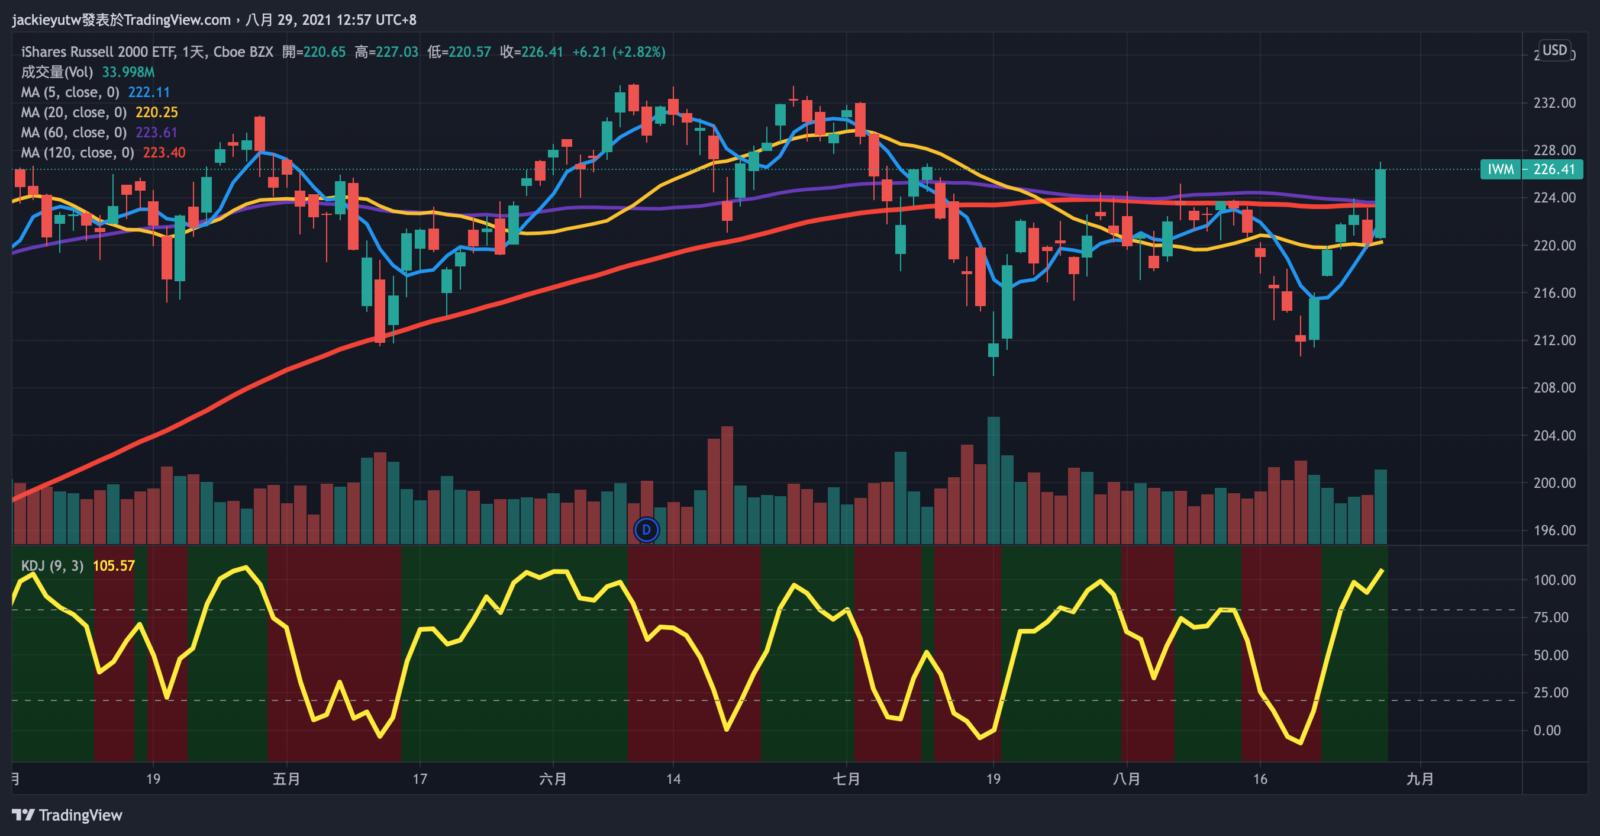Click the blue dividend D marker
1600x836 pixels.
coord(647,530)
